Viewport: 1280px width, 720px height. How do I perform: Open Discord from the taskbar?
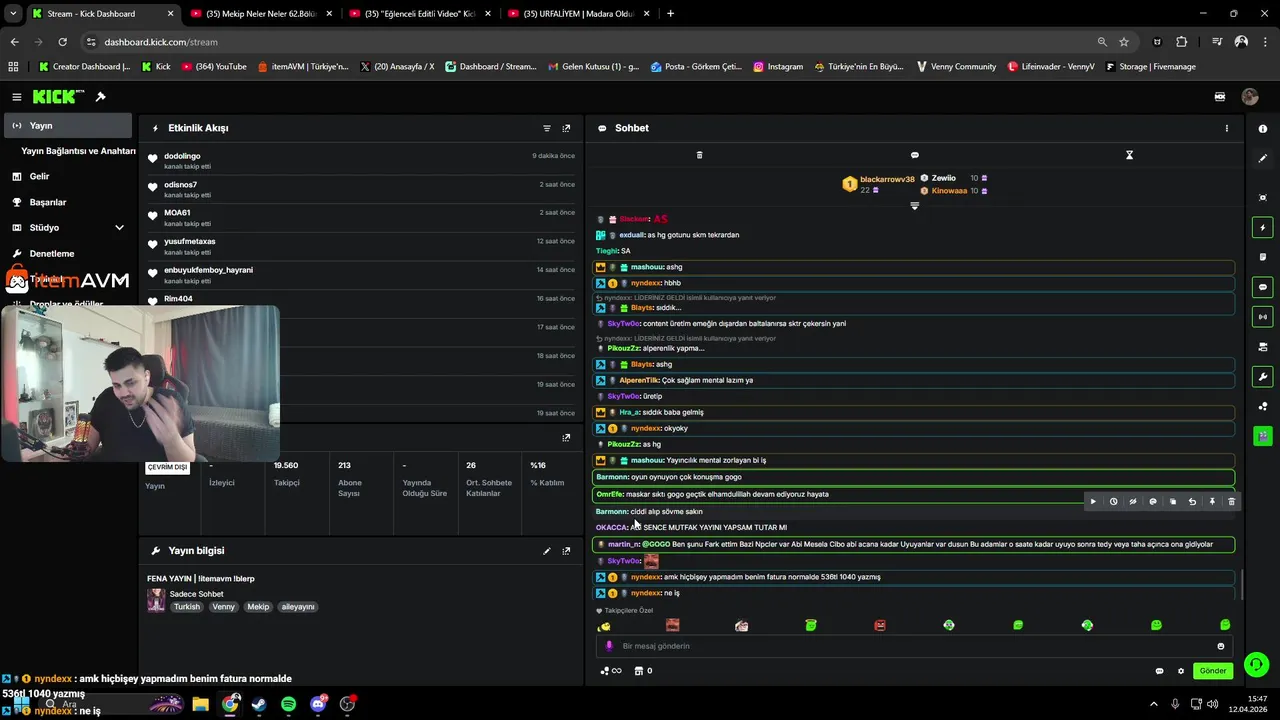(319, 704)
